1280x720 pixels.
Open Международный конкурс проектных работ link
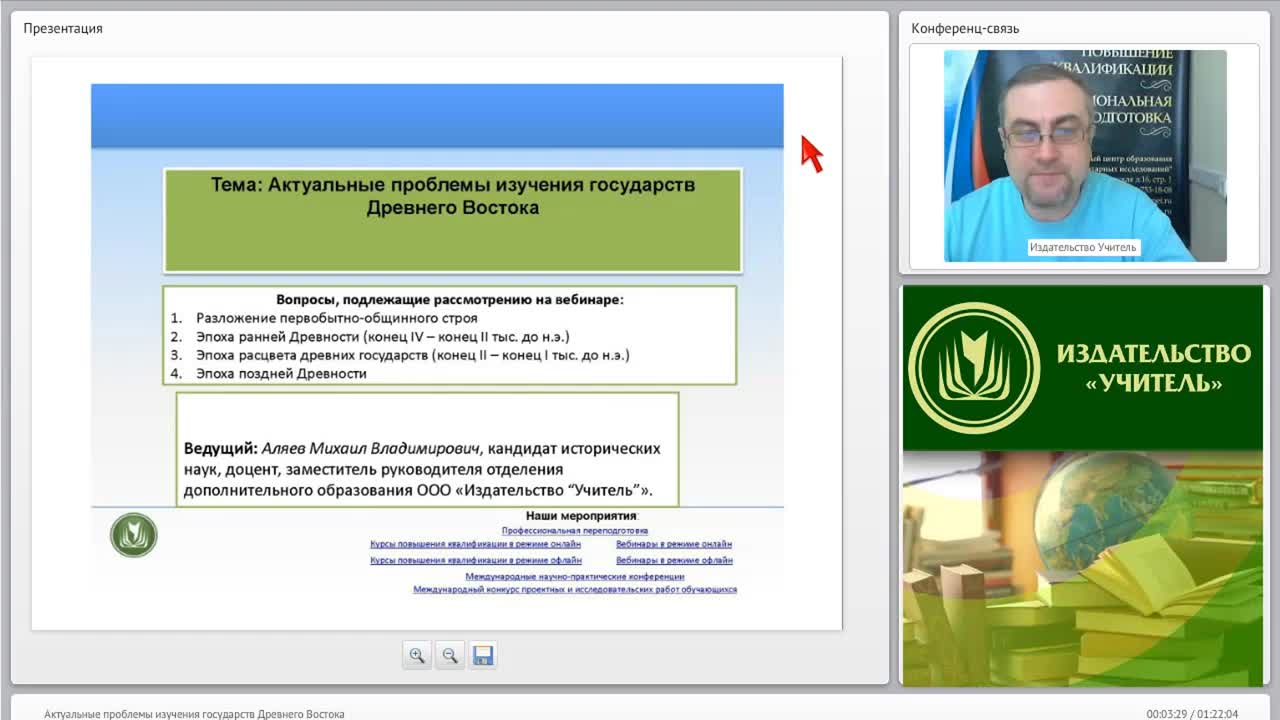tap(575, 590)
